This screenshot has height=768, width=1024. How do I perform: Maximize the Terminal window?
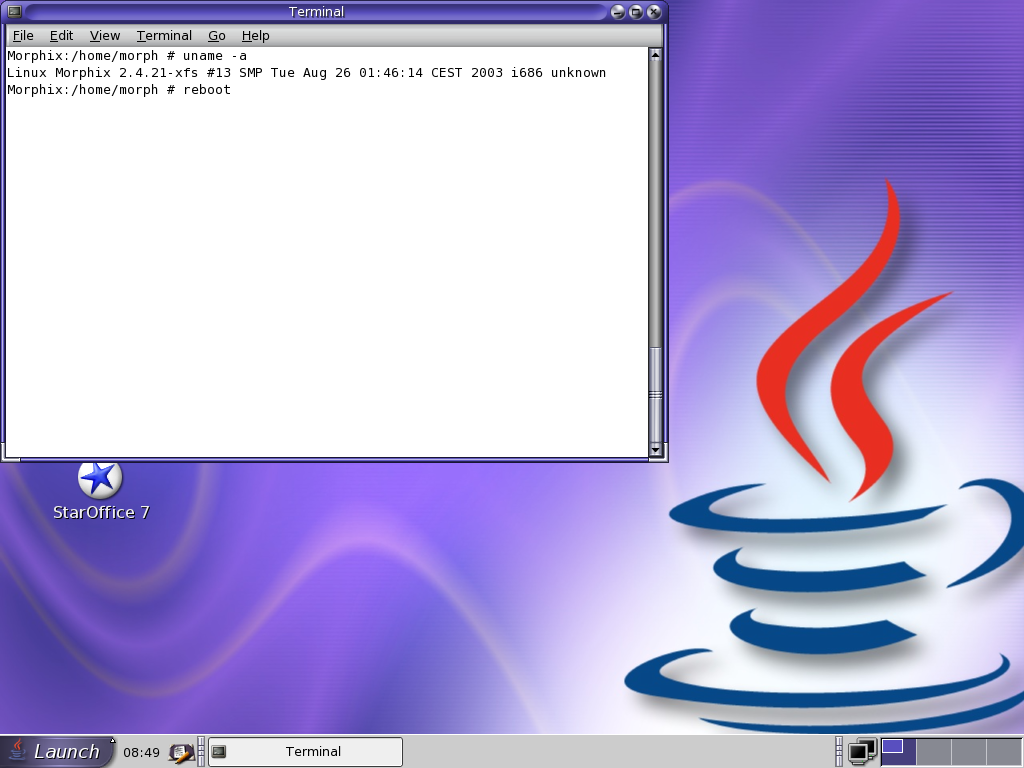(635, 12)
